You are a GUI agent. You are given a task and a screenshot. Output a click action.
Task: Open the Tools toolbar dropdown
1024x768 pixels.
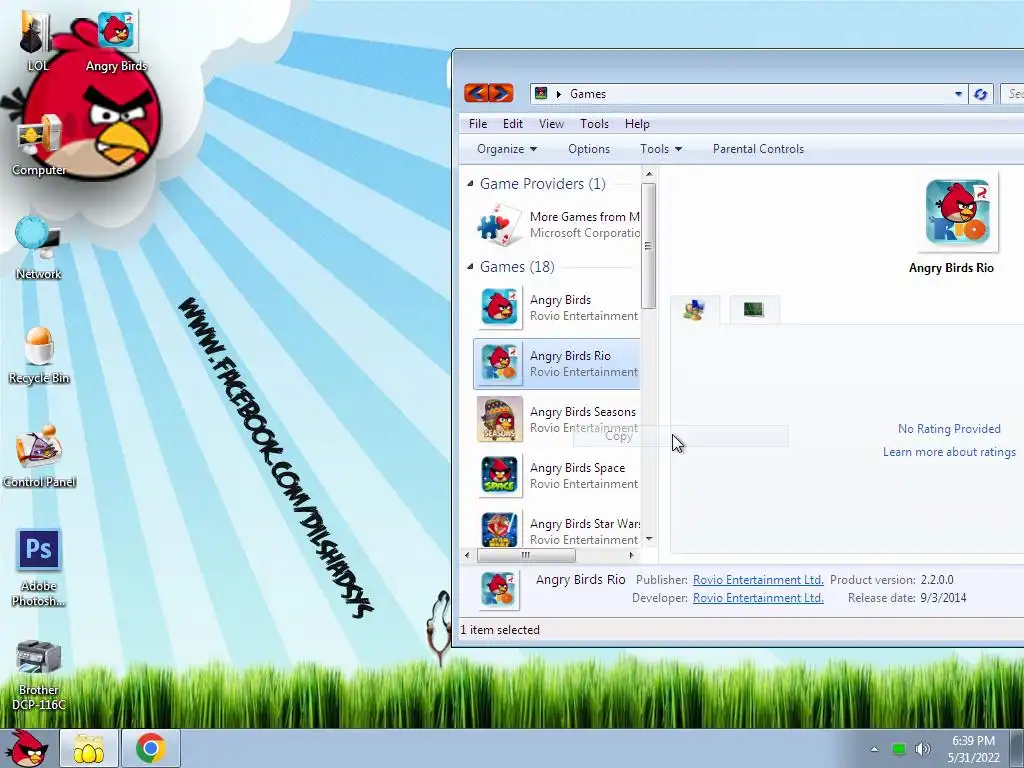(661, 149)
